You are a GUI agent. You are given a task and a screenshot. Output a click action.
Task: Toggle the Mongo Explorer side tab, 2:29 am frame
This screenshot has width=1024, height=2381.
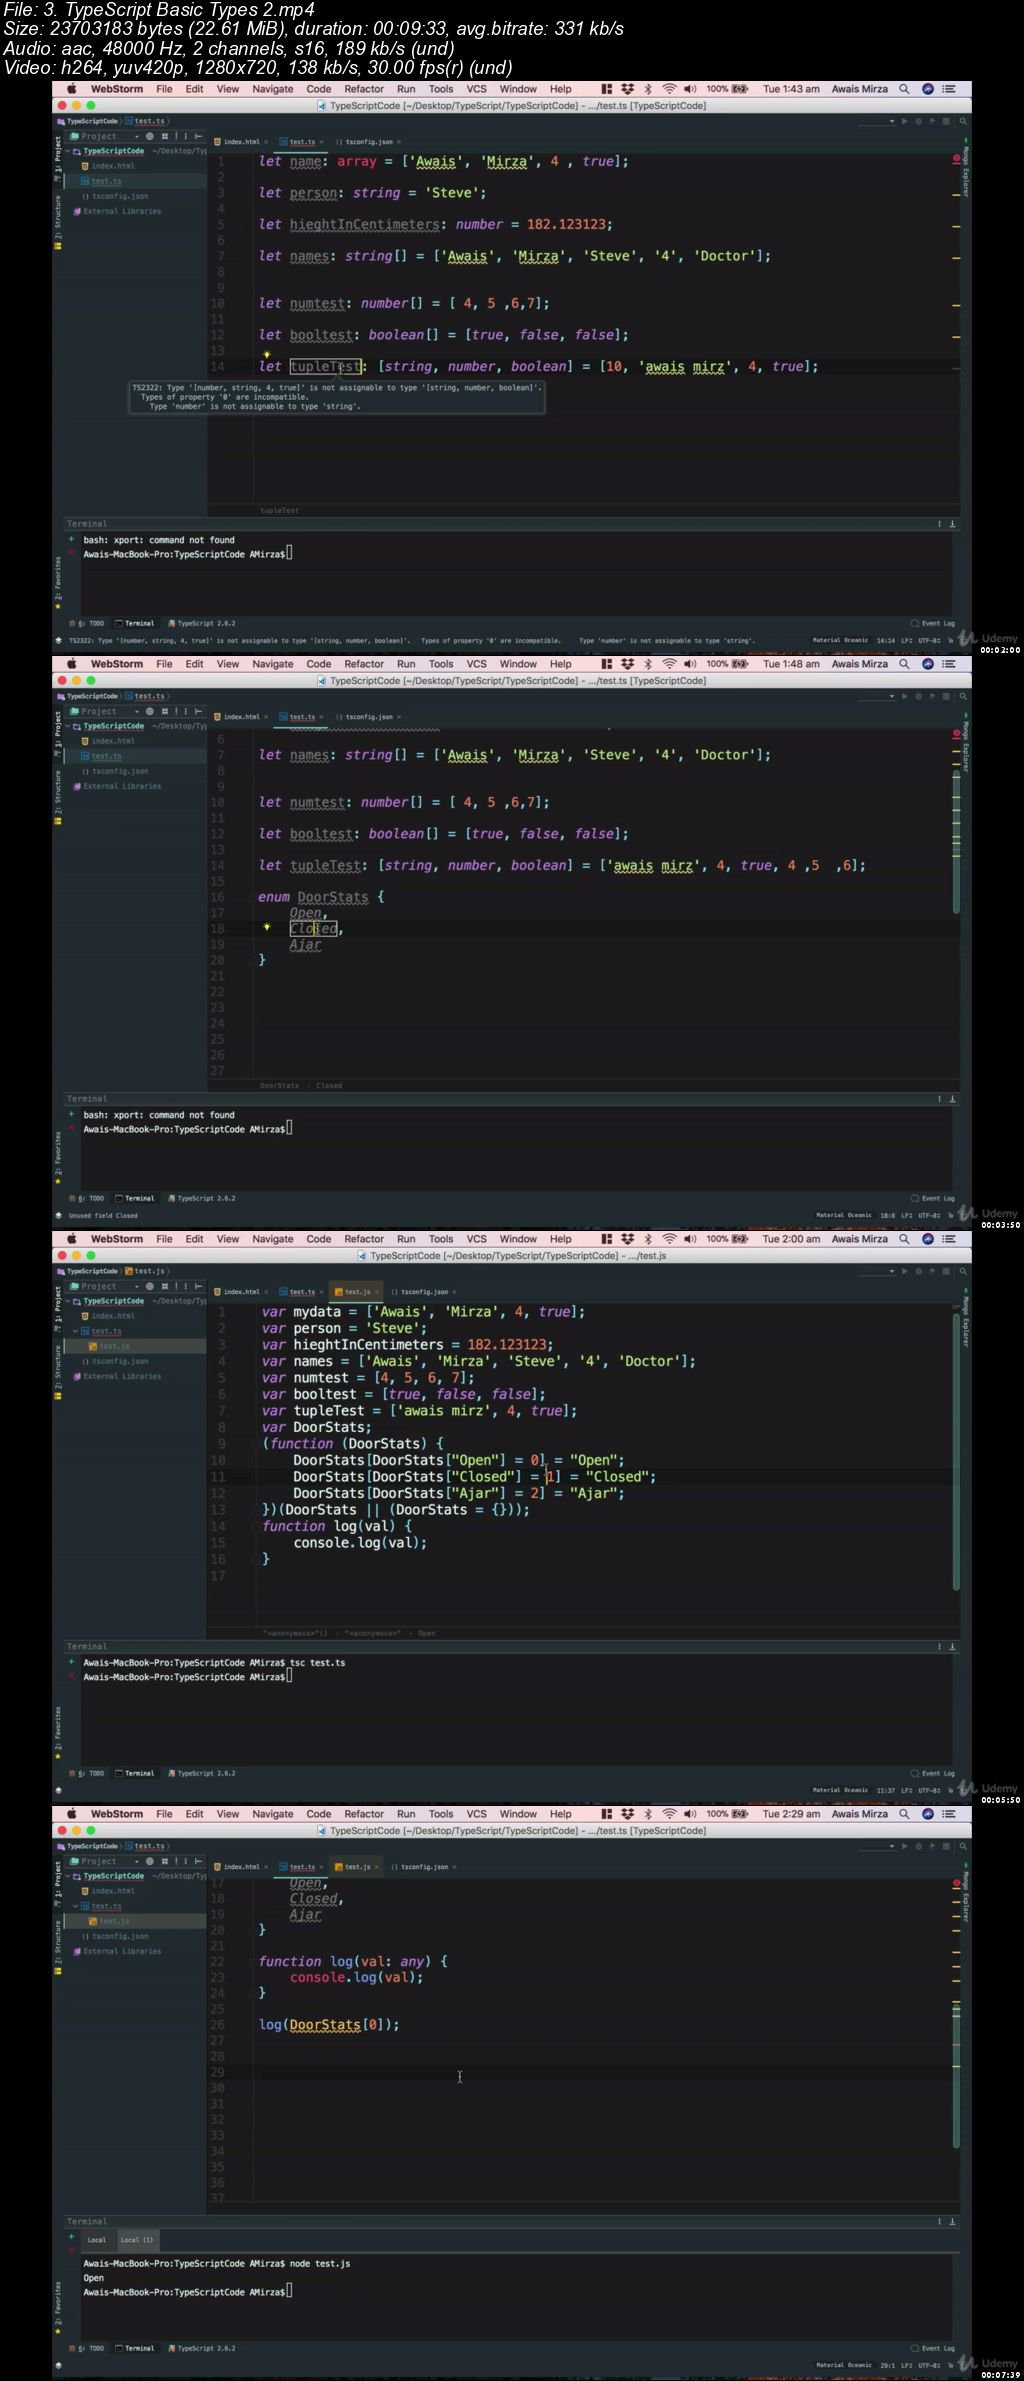coord(966,1895)
